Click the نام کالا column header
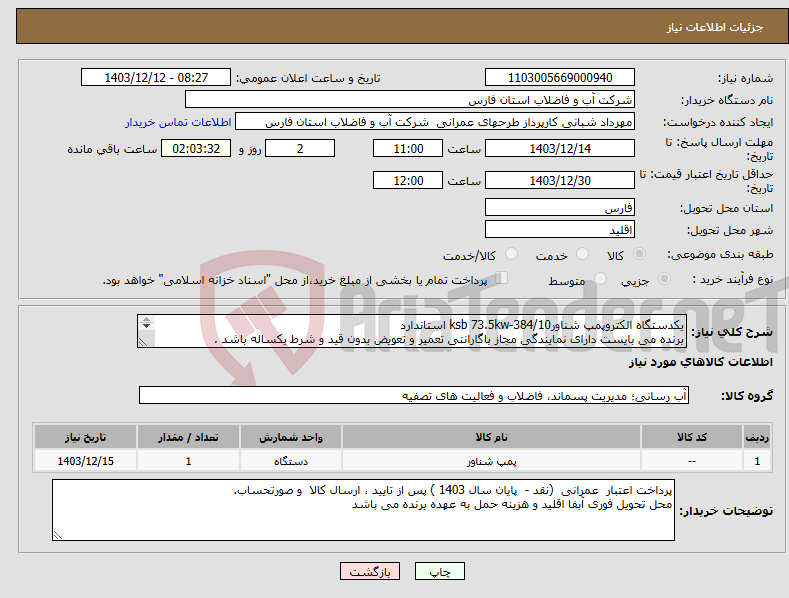The image size is (789, 598). coord(491,437)
